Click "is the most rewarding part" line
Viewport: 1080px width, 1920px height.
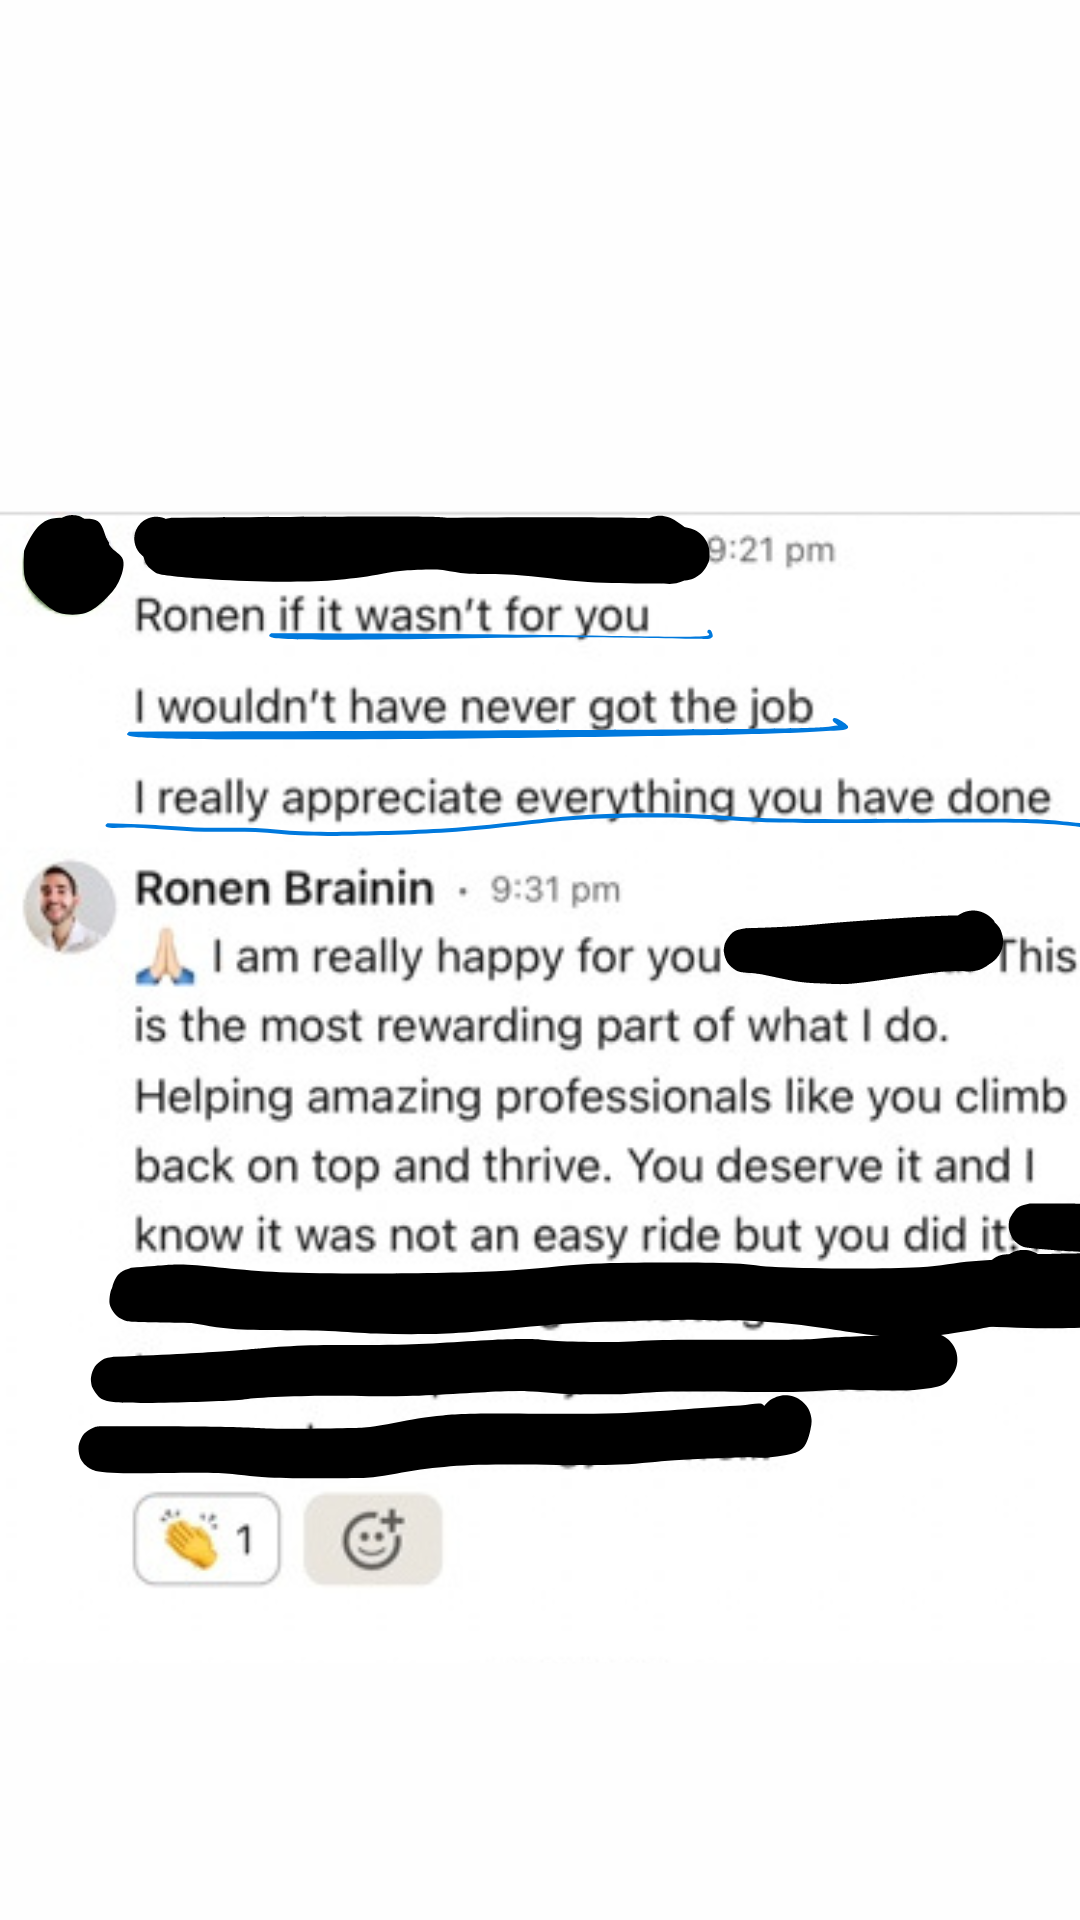tap(541, 1026)
